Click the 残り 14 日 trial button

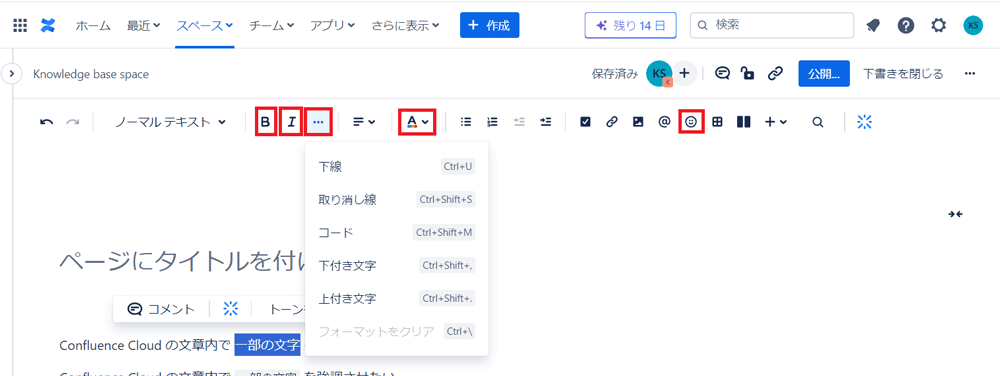pyautogui.click(x=631, y=25)
